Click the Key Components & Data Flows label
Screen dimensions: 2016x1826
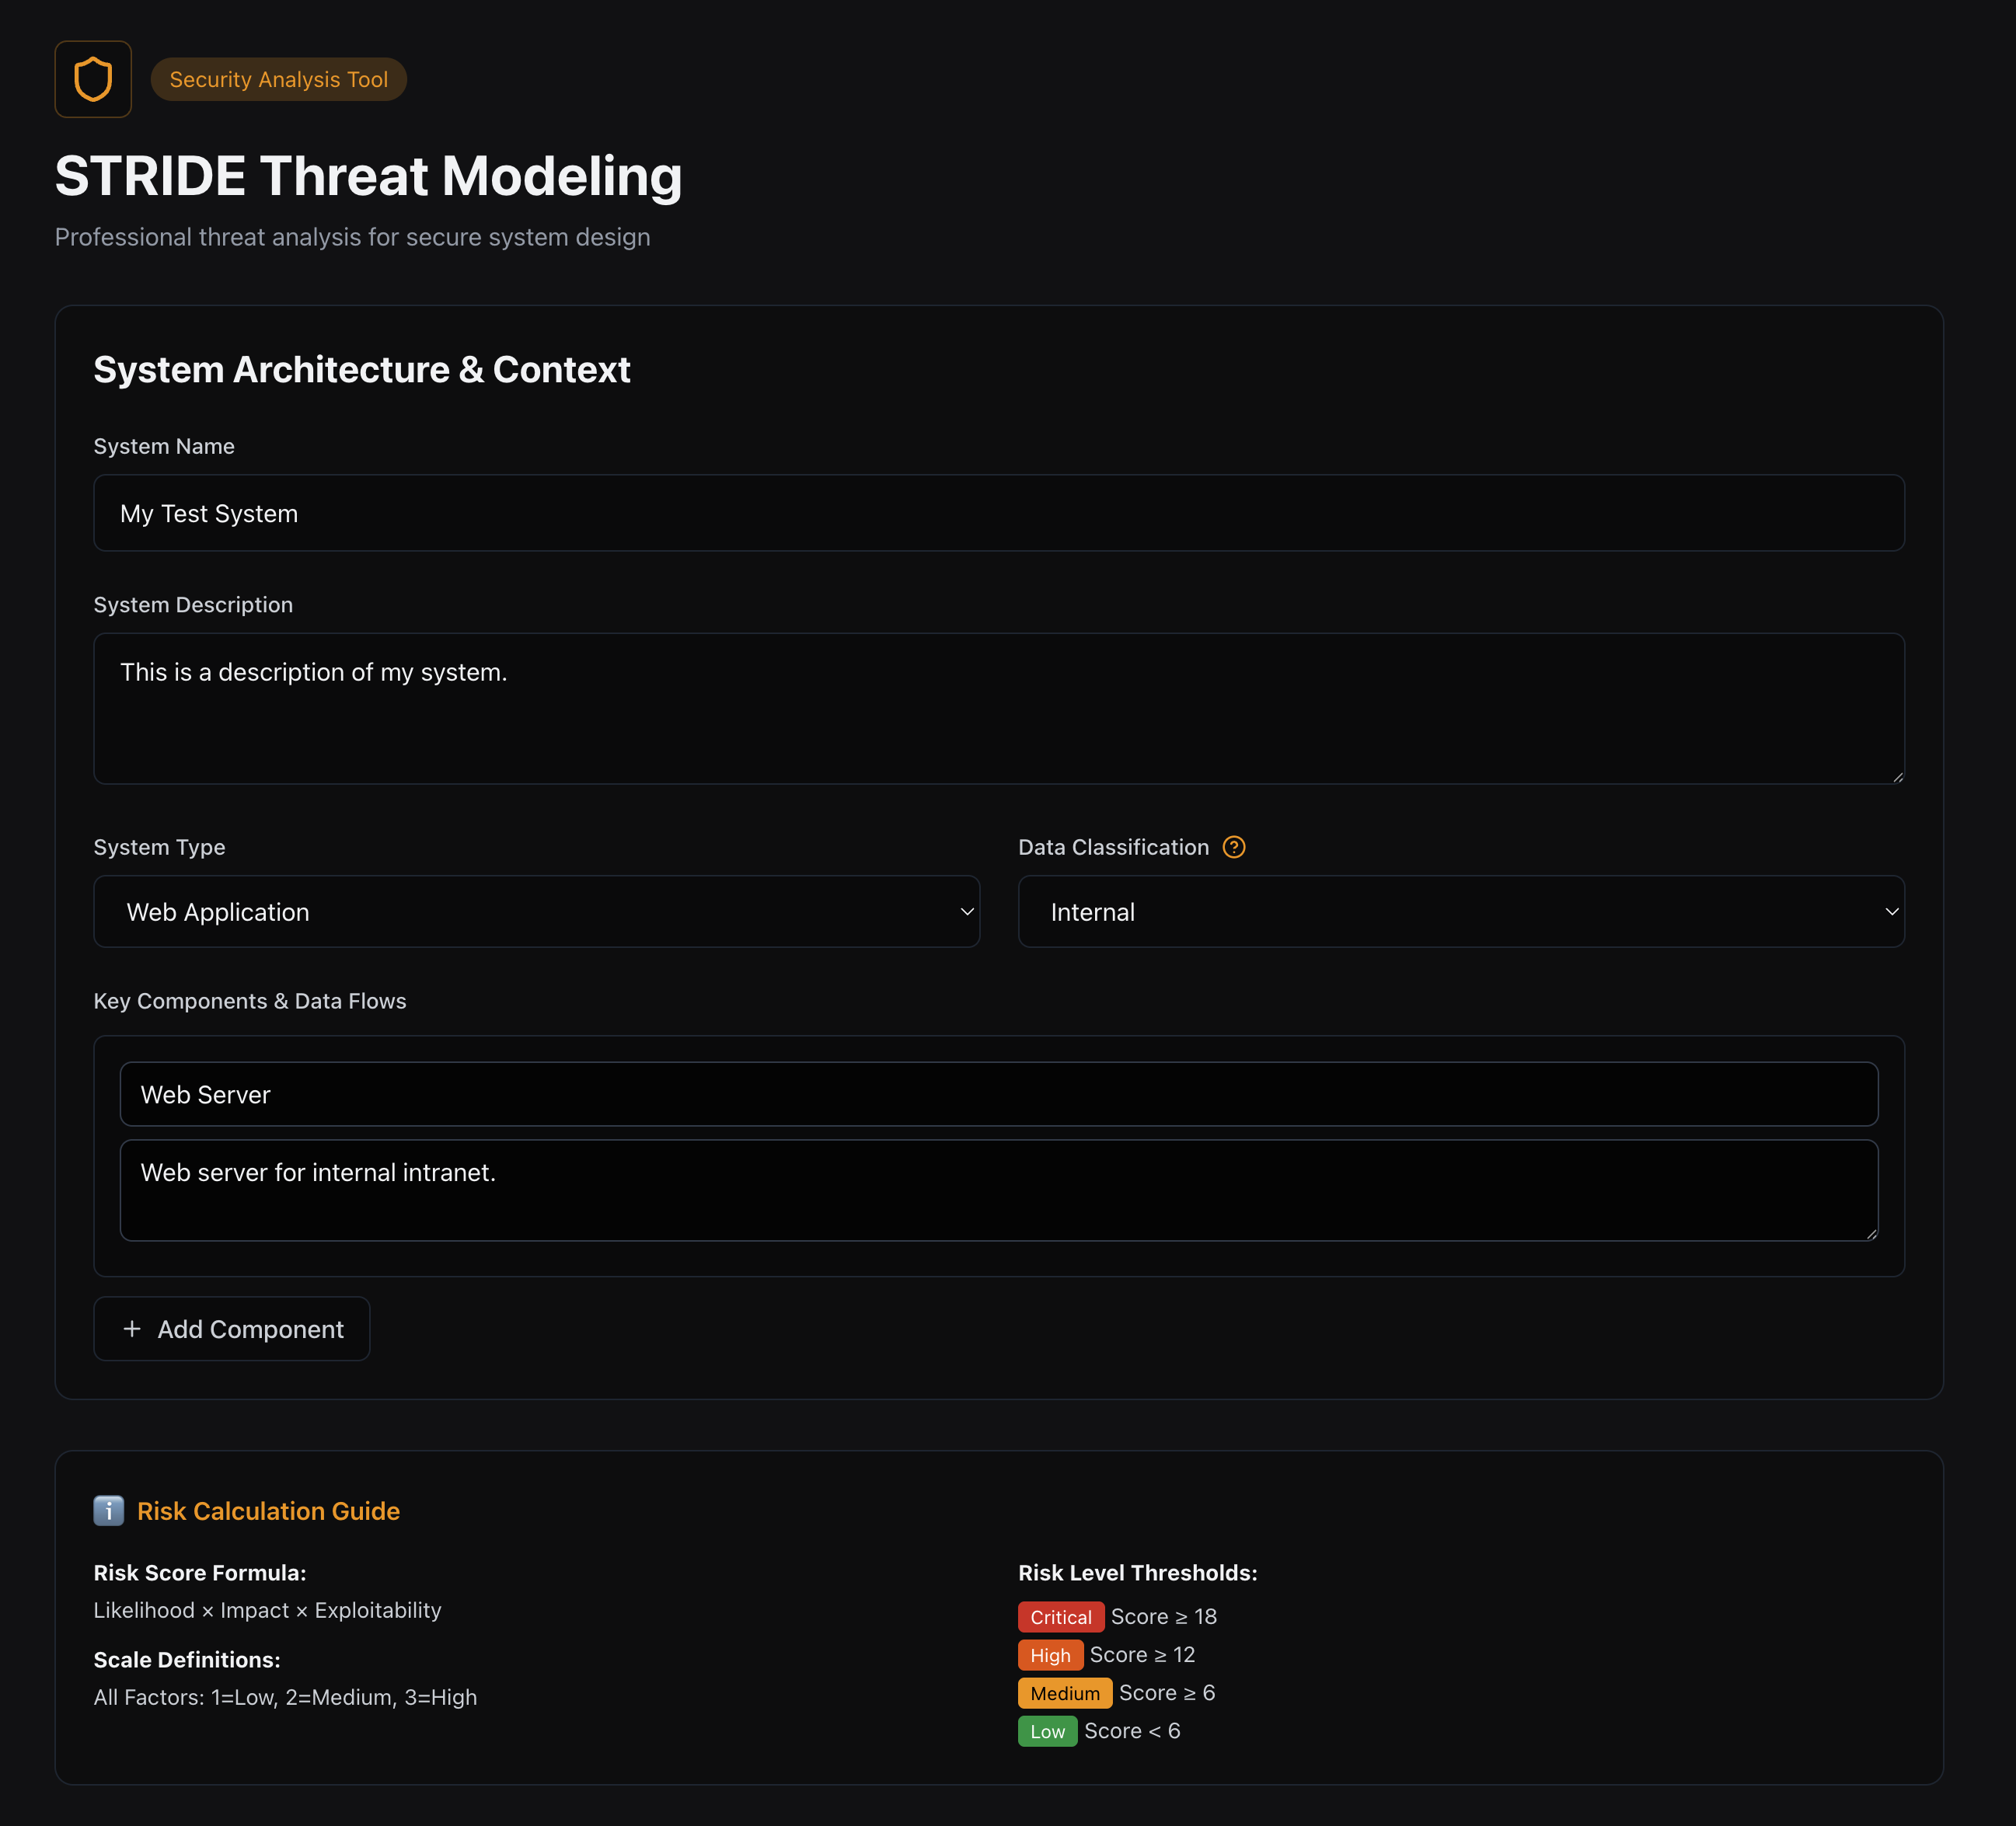click(x=250, y=1001)
